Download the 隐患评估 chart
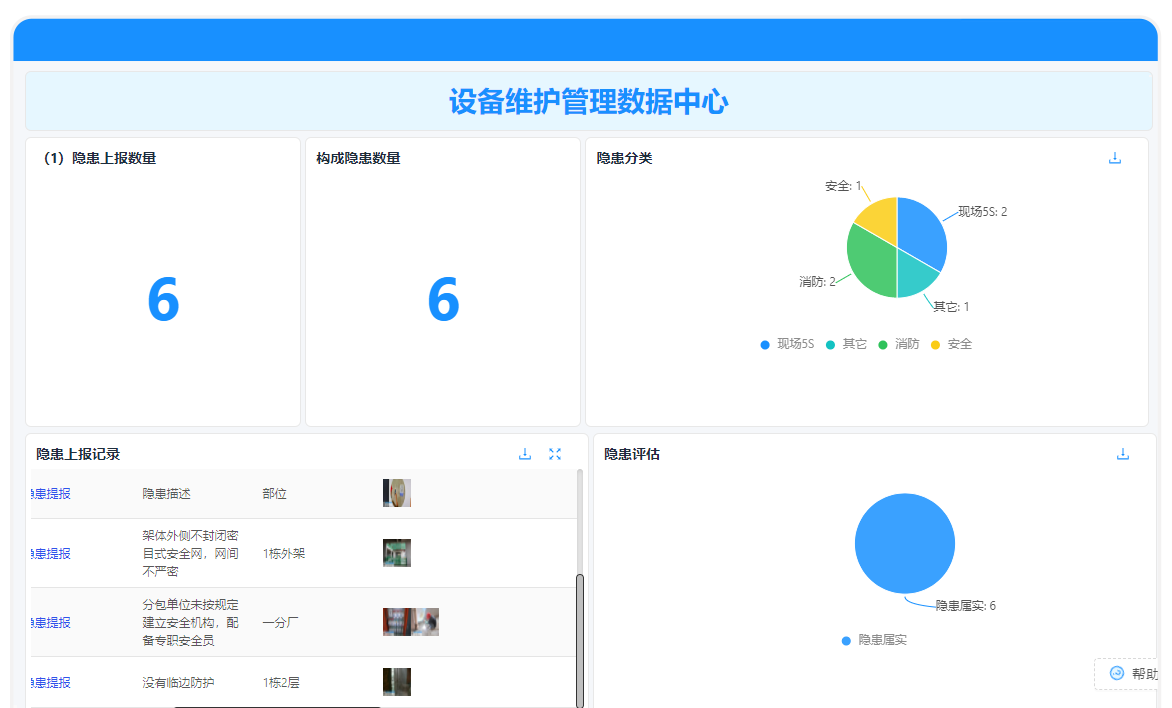Screen dimensions: 1172x708 point(1122,453)
